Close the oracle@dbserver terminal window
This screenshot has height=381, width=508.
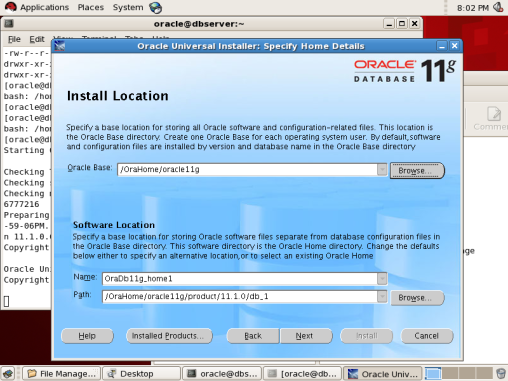click(x=414, y=24)
